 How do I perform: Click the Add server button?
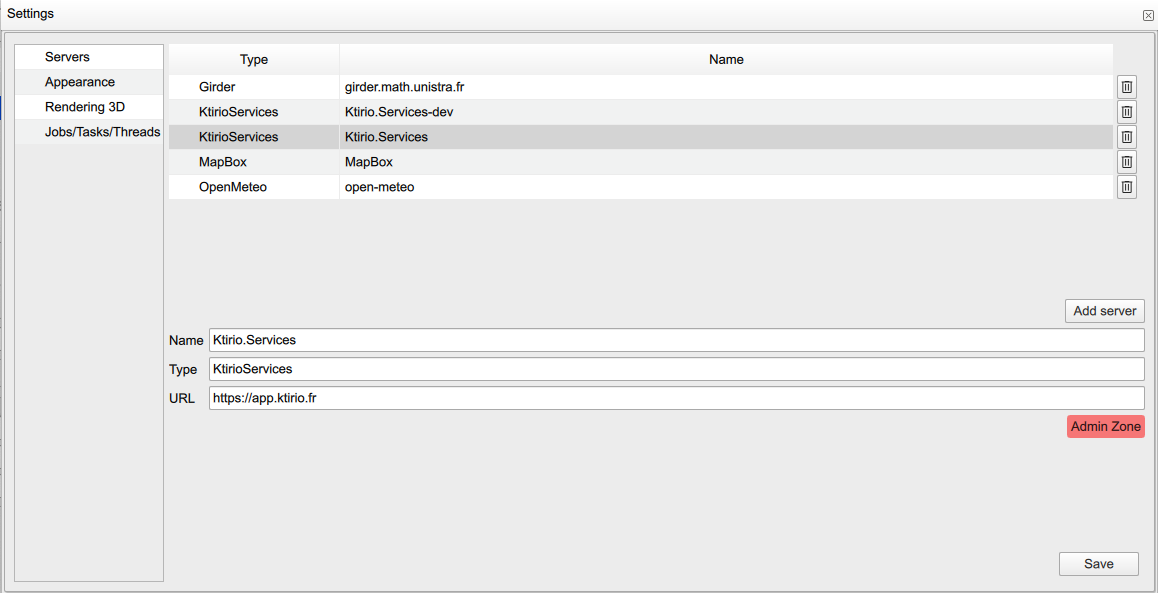[1104, 310]
